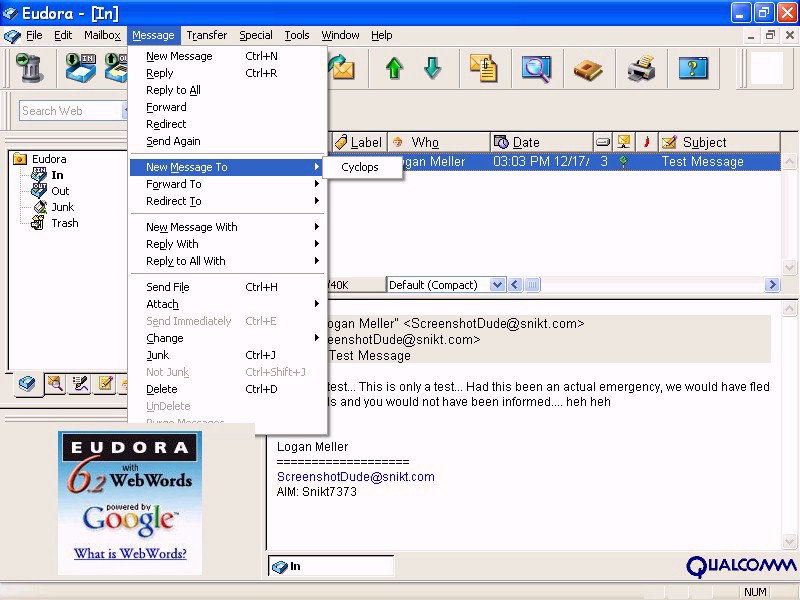Open the Window menu
Viewport: 800px width, 600px height.
pos(340,35)
